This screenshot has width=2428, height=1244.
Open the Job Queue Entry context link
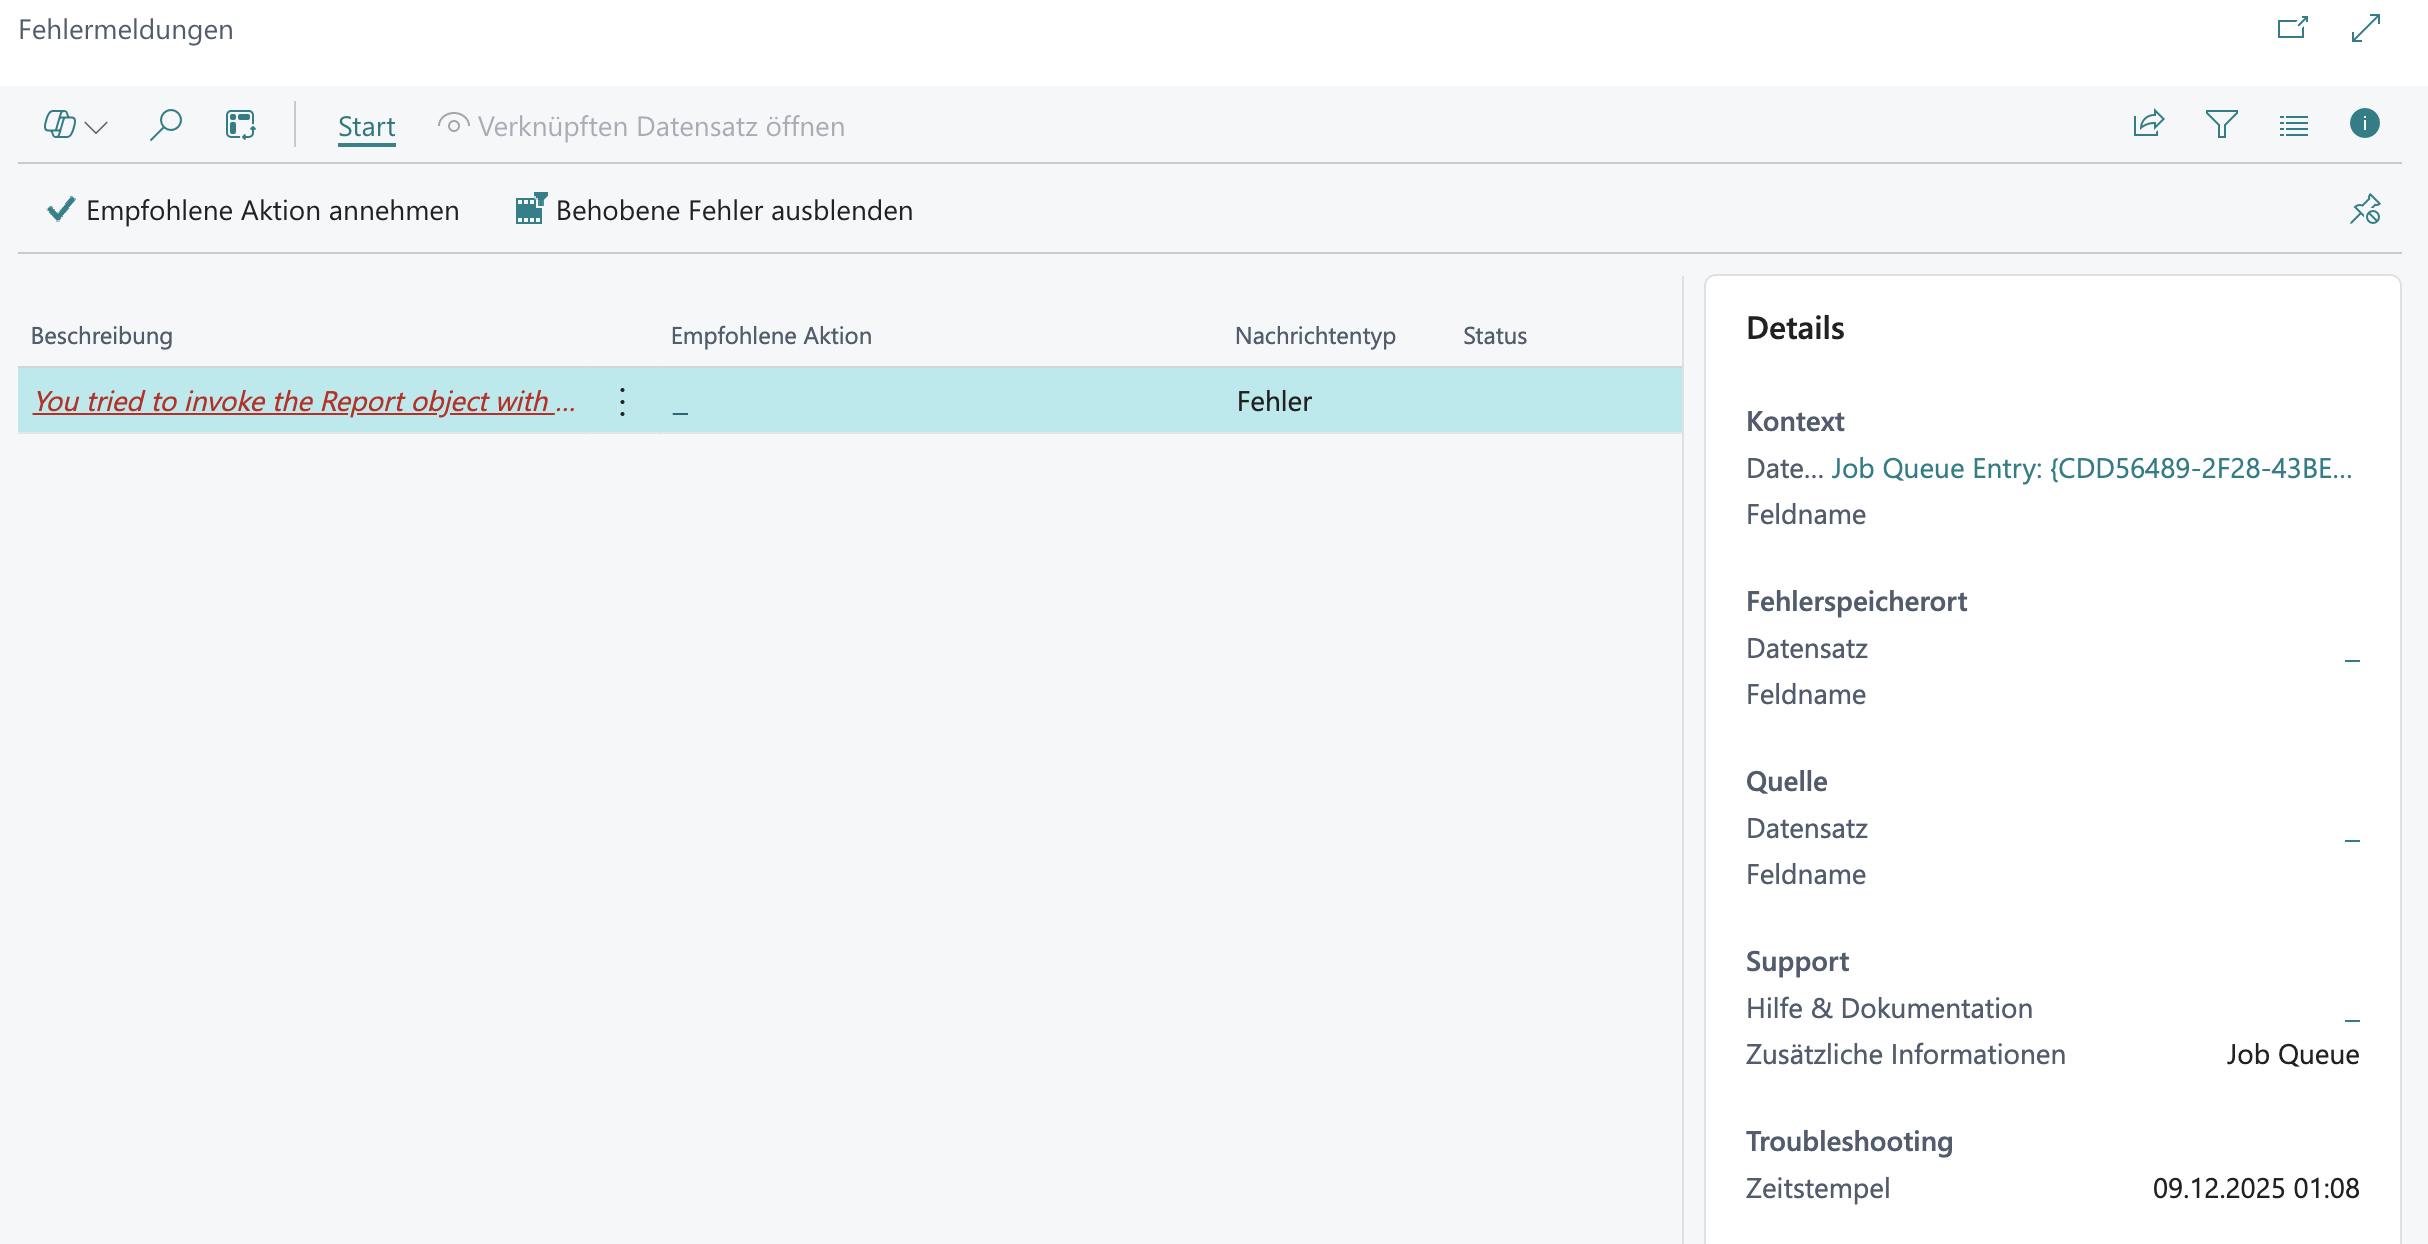(2091, 468)
